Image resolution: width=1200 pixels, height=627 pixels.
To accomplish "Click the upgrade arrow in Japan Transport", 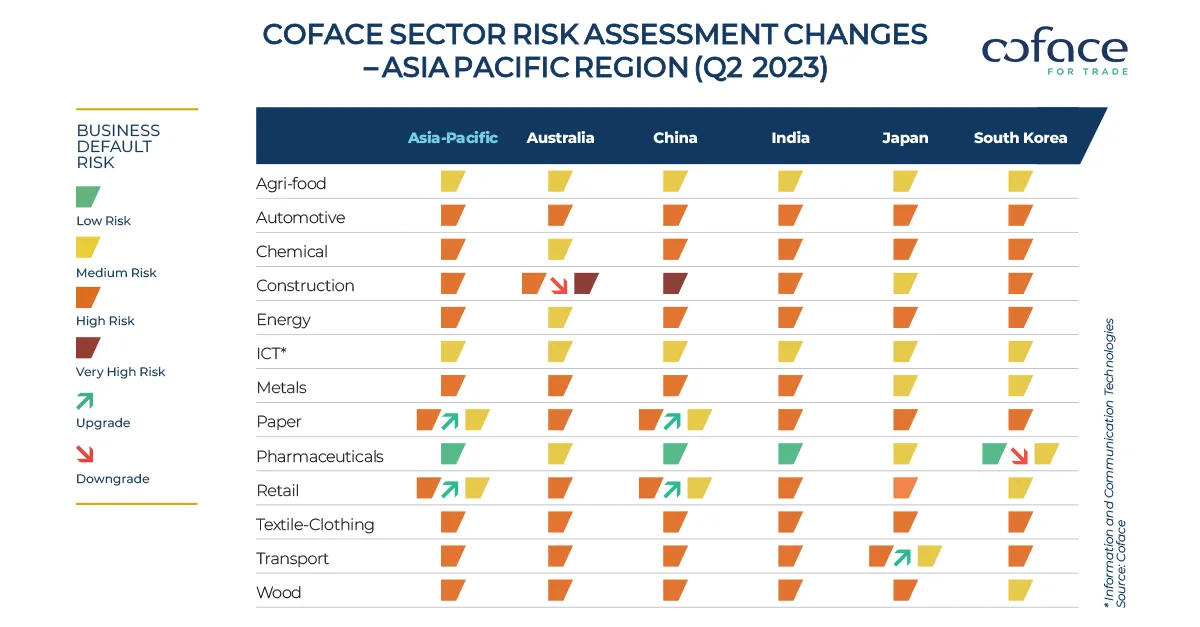I will point(904,557).
